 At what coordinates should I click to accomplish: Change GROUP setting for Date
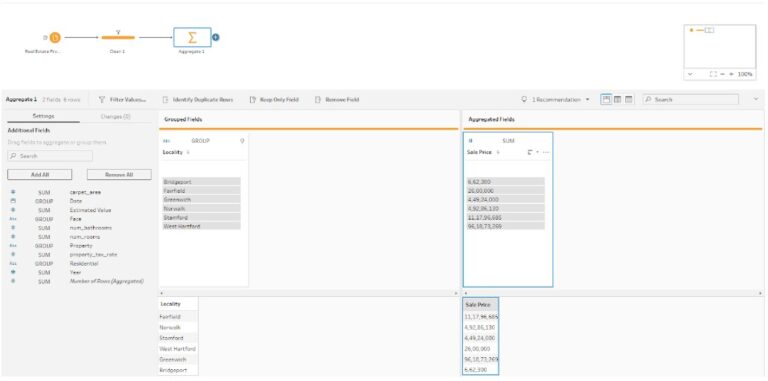[x=44, y=201]
